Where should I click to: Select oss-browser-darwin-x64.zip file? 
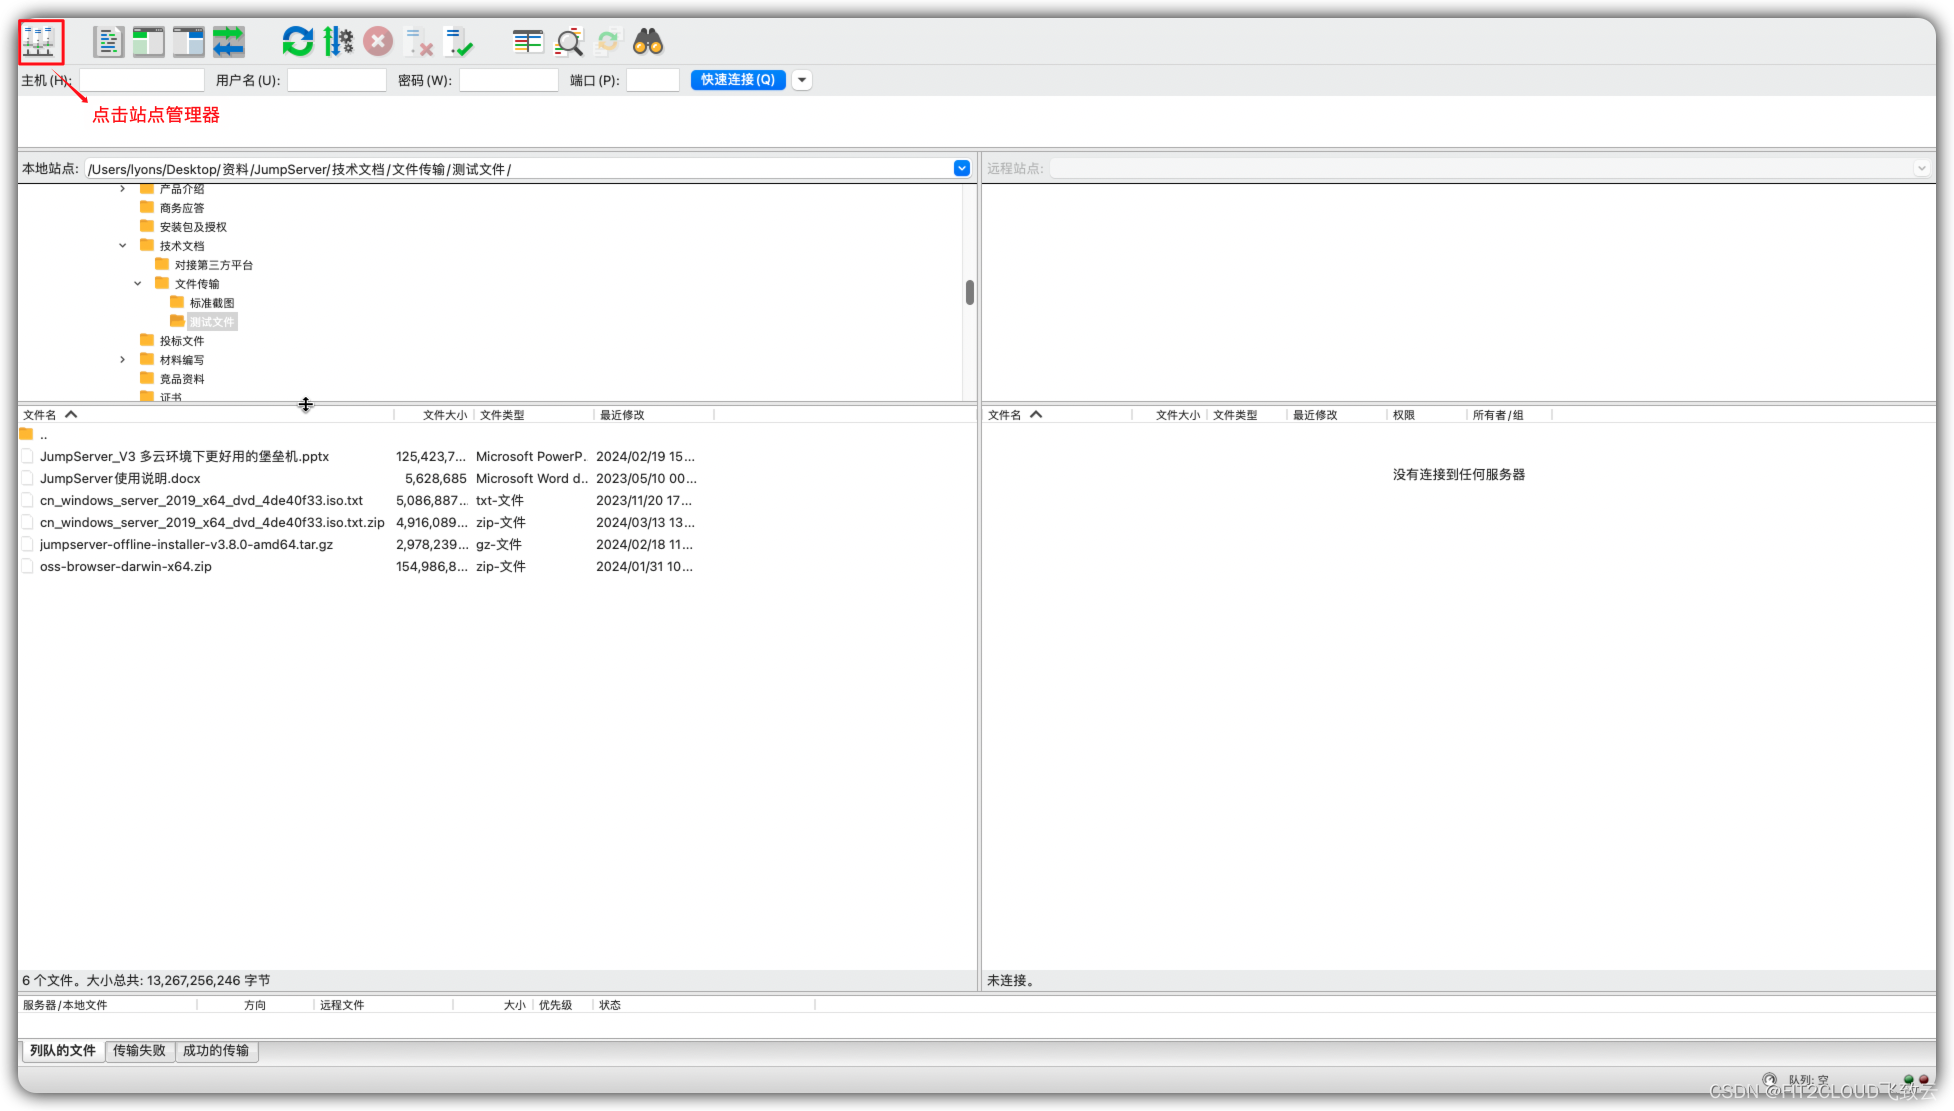point(126,566)
